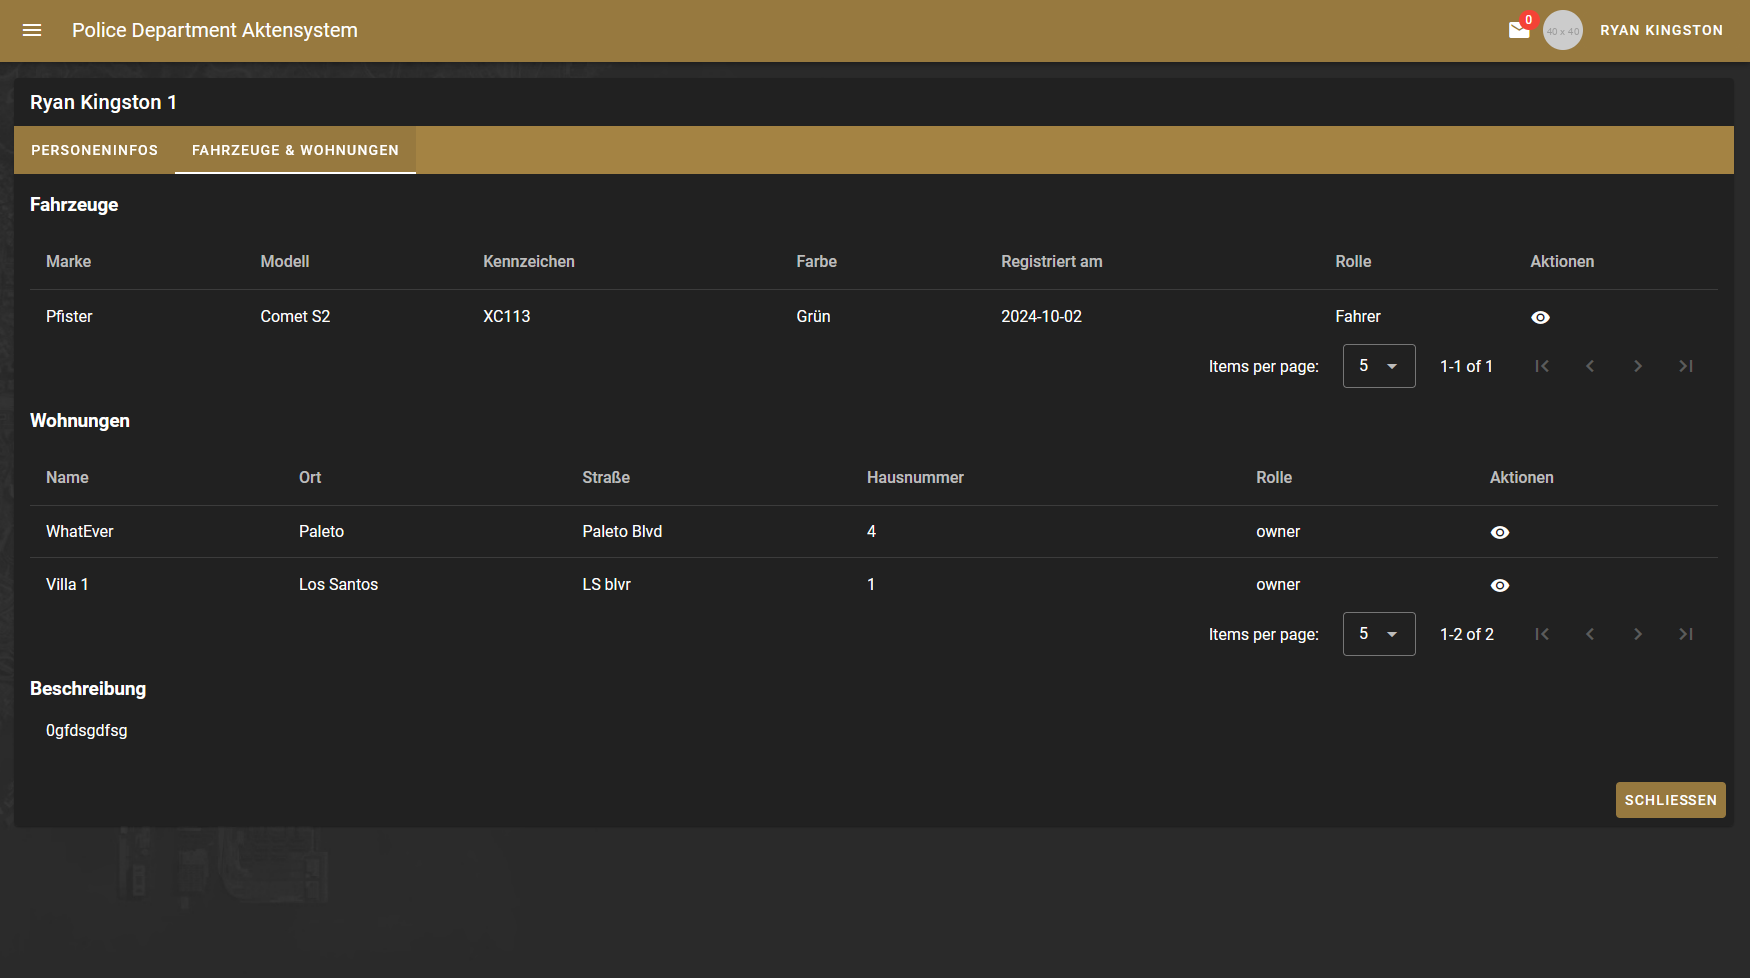Click the vehicles Rolle column header
The width and height of the screenshot is (1750, 978).
tap(1353, 261)
